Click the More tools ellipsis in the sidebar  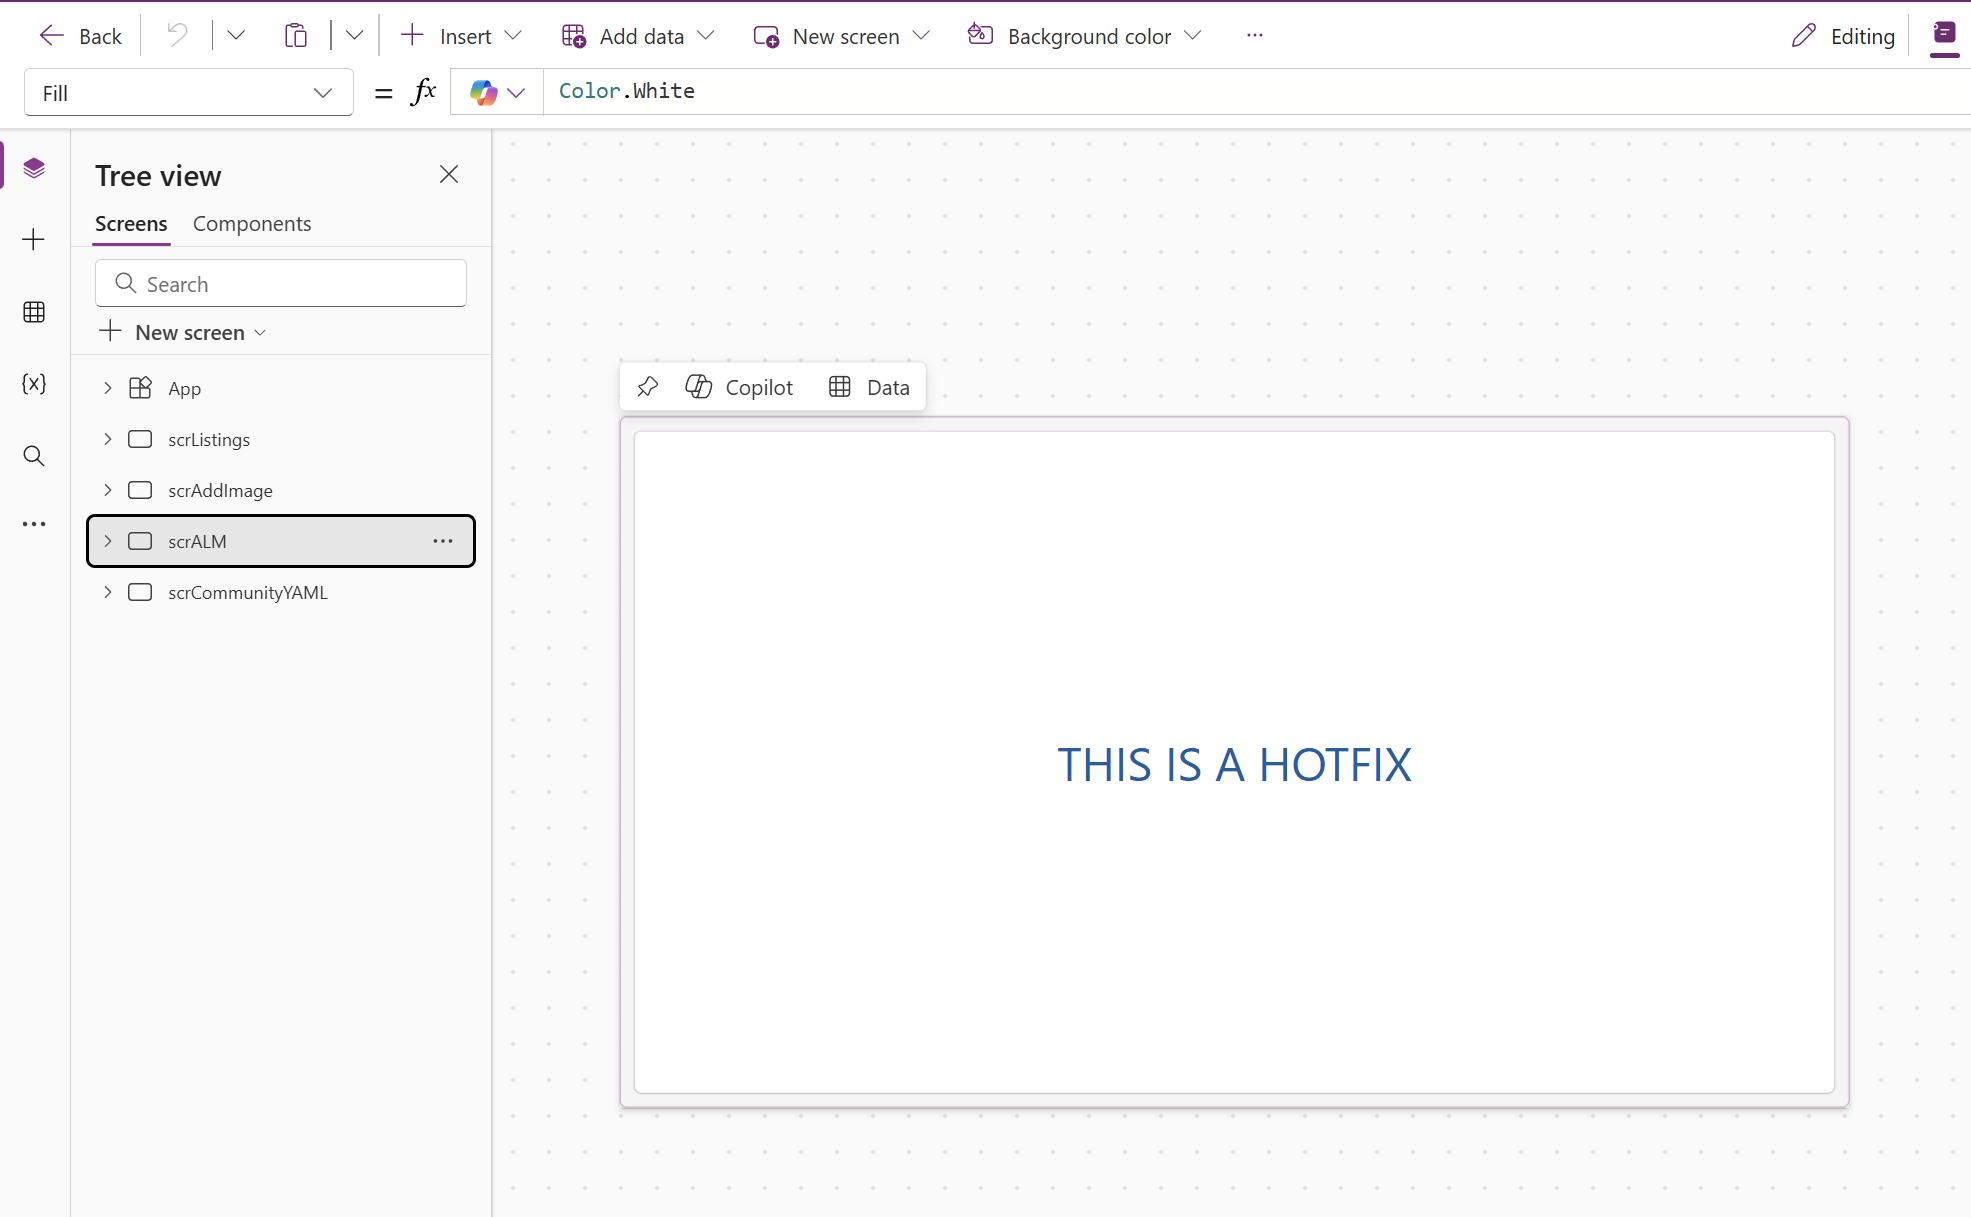coord(34,524)
